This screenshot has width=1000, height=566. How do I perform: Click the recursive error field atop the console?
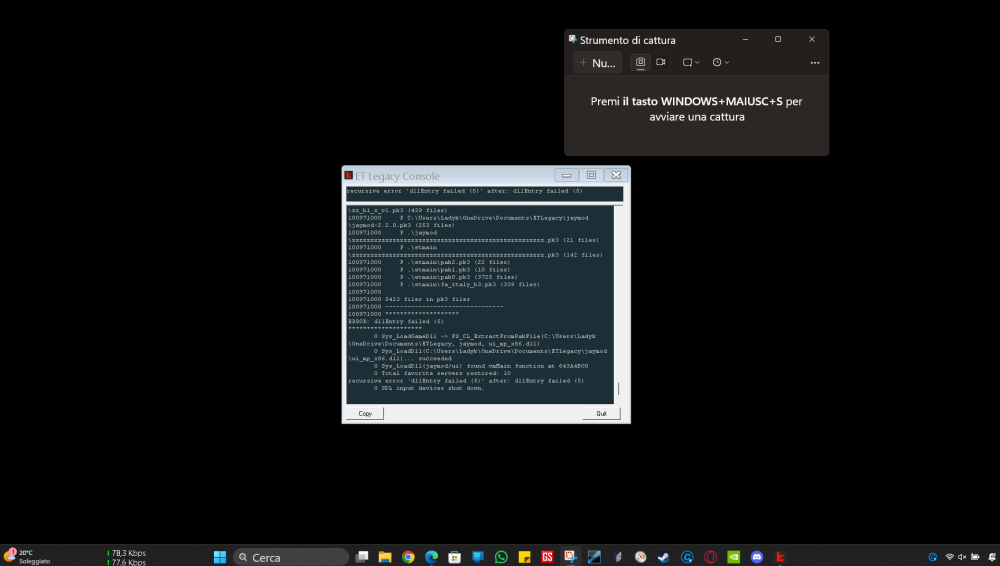pos(485,193)
